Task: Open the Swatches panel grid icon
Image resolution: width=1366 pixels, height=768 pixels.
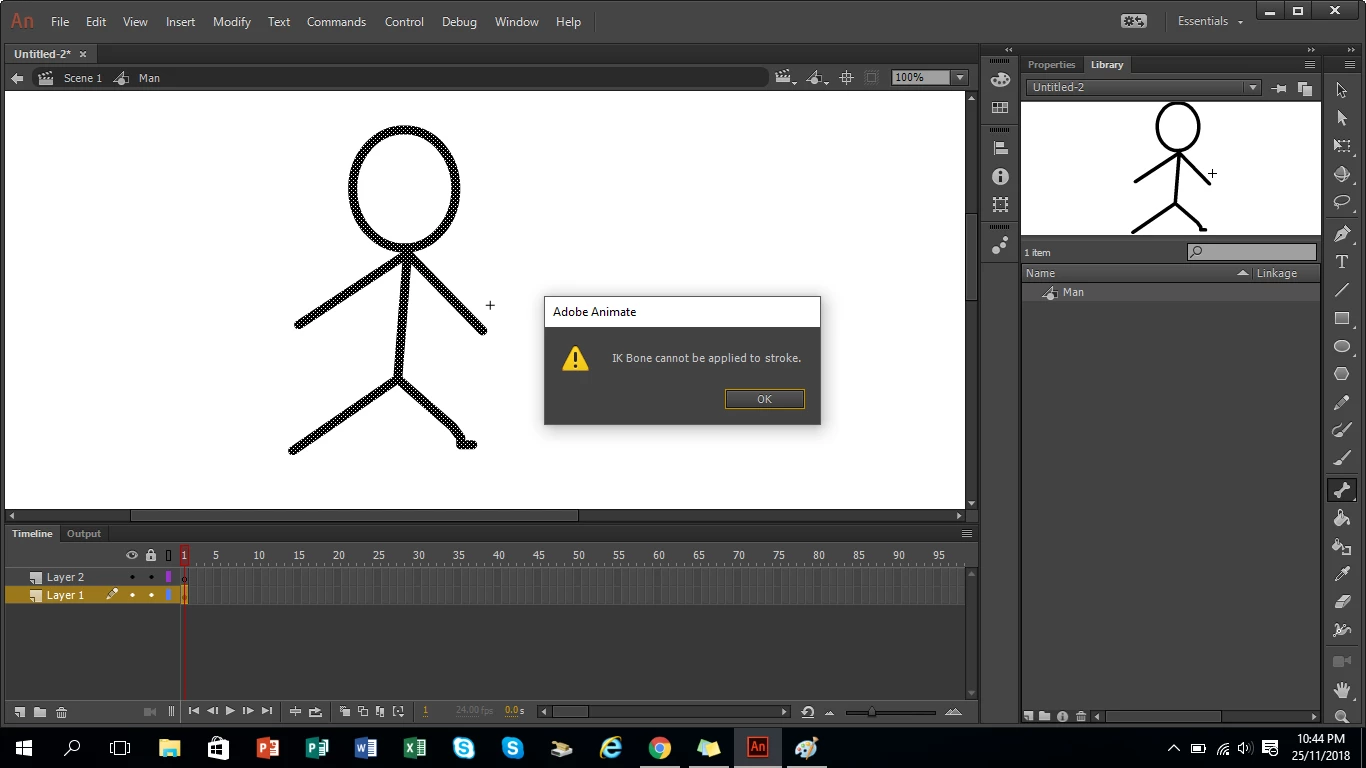Action: [x=1000, y=108]
